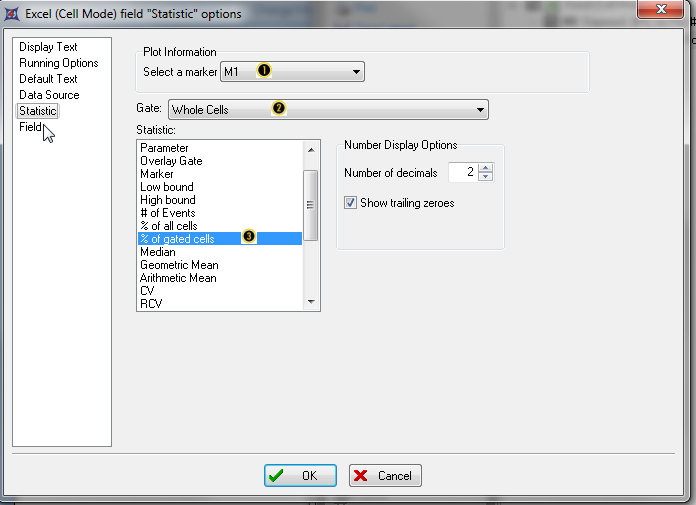The height and width of the screenshot is (505, 696).
Task: Close the Statistic options dialog
Action: (660, 9)
